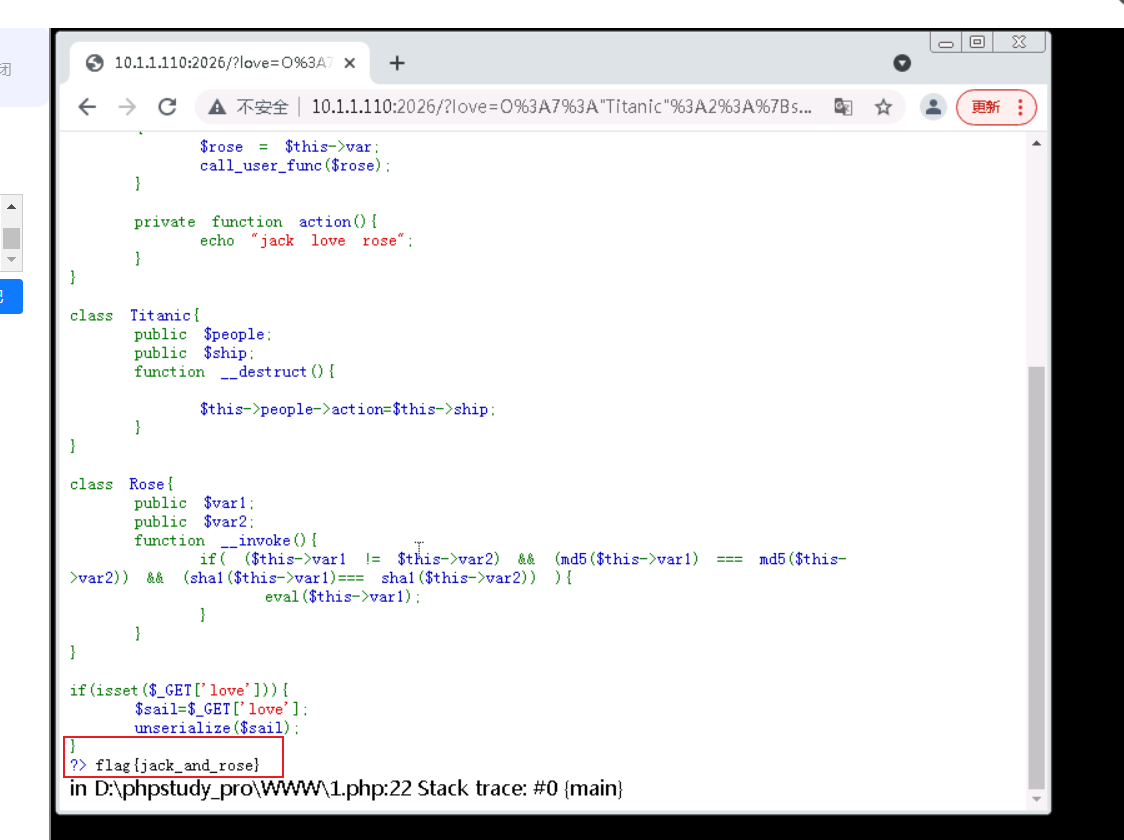Toggle the bookmark star for this page
This screenshot has width=1124, height=840.
pyautogui.click(x=883, y=104)
